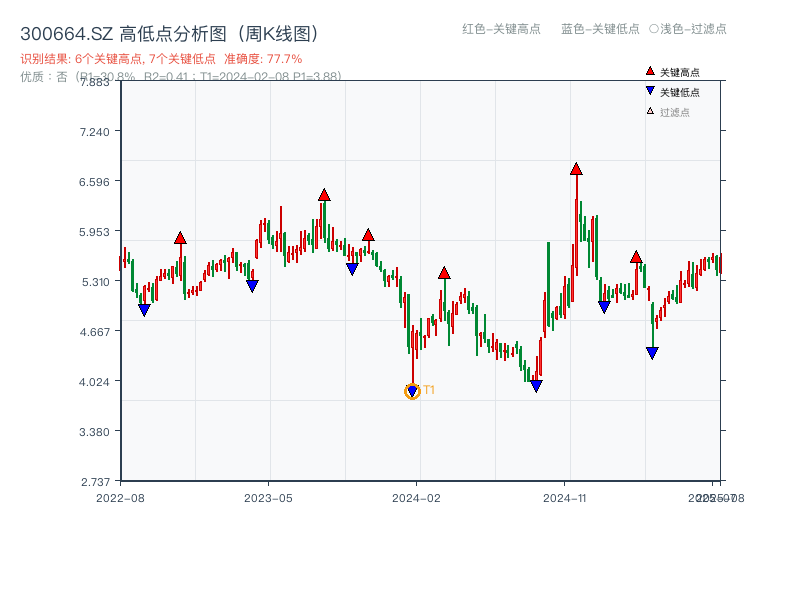Click the red triangle icon beside 关键高点 legend

click(650, 71)
